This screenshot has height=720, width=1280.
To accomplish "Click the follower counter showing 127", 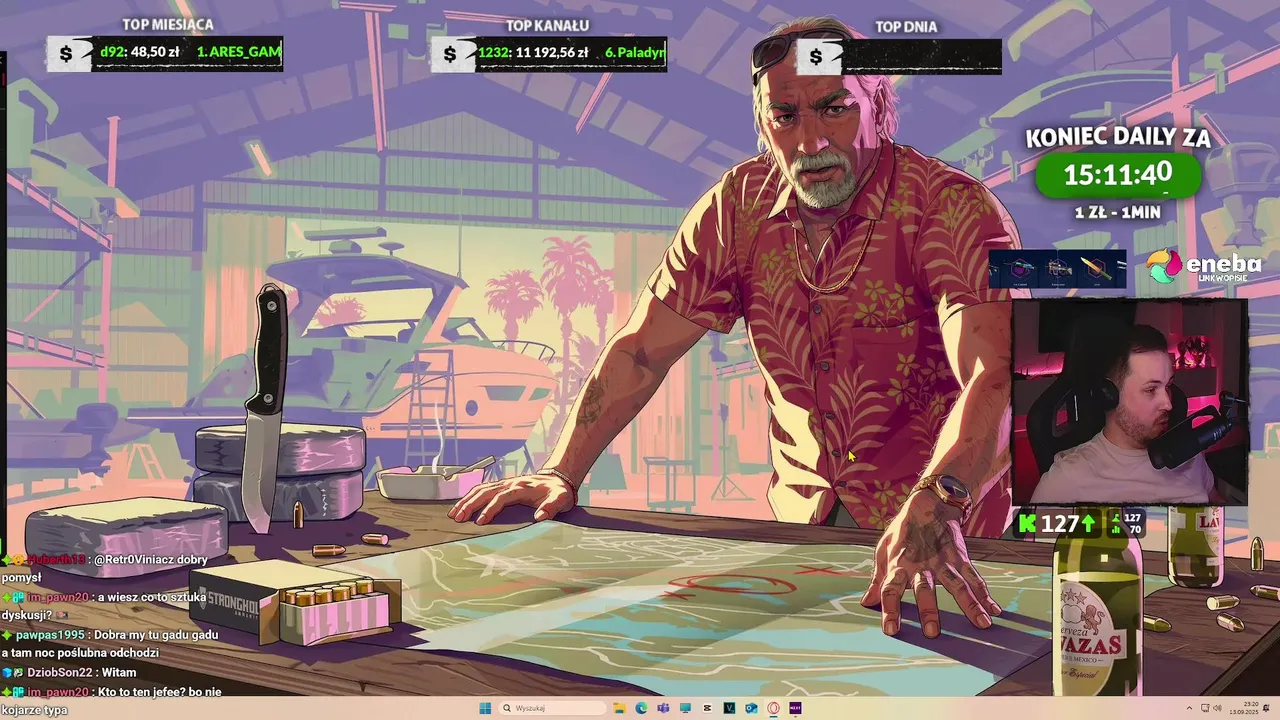I will click(x=1060, y=523).
